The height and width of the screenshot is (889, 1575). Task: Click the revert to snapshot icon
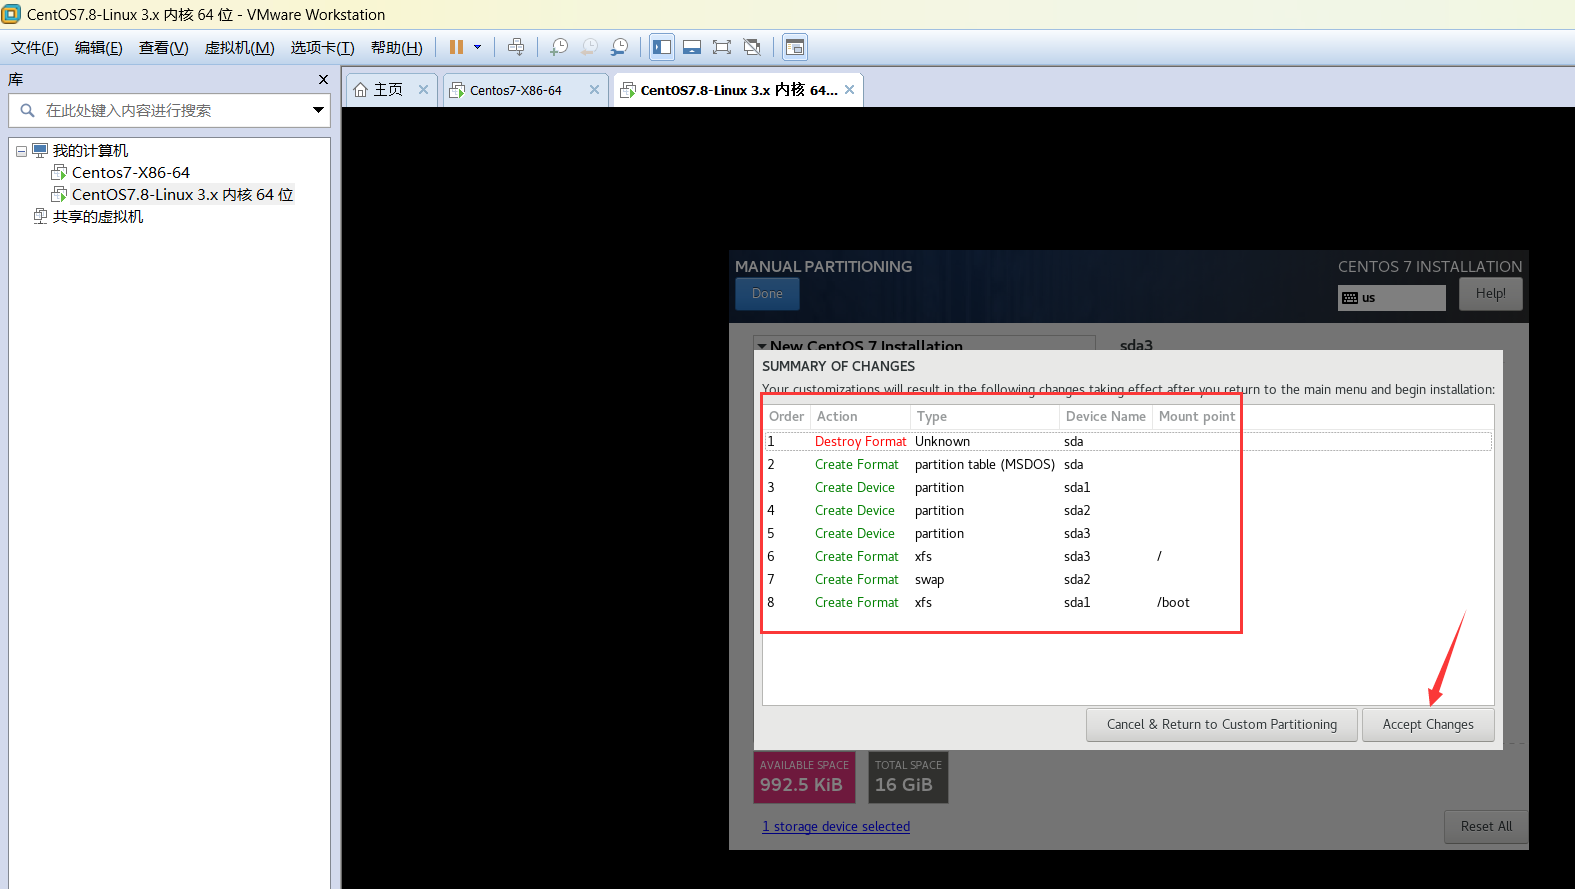click(590, 47)
